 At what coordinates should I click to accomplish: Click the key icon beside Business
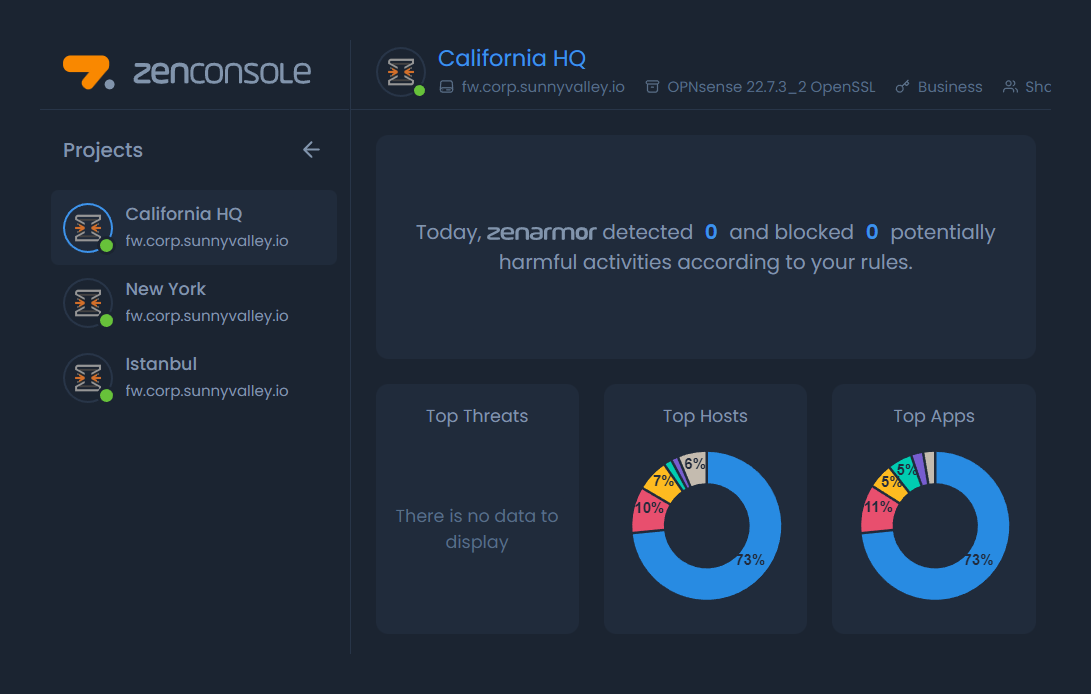(903, 87)
